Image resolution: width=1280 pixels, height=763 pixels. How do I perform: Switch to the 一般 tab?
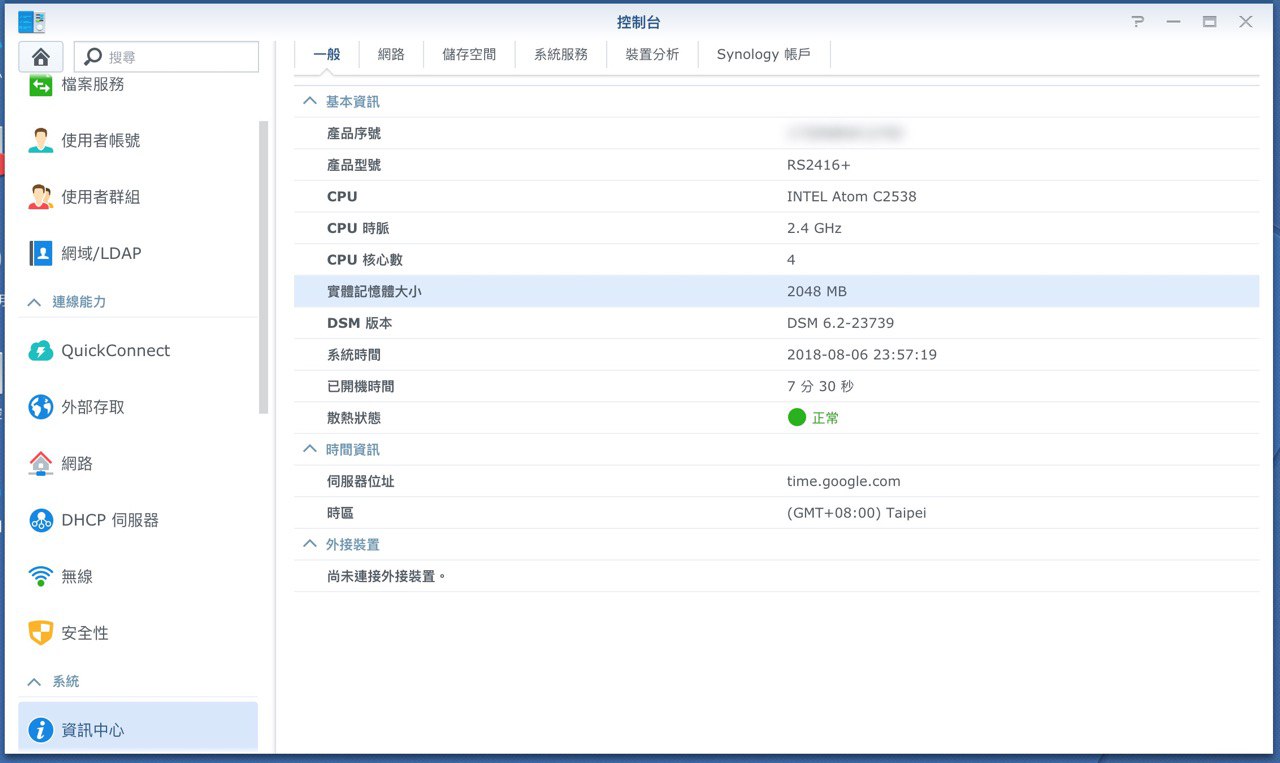[x=327, y=55]
